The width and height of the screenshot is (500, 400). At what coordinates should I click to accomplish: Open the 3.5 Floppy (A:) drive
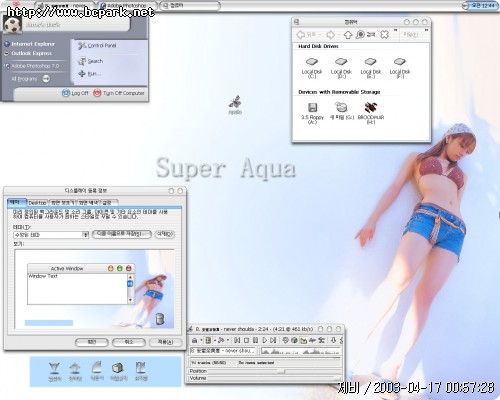point(312,113)
